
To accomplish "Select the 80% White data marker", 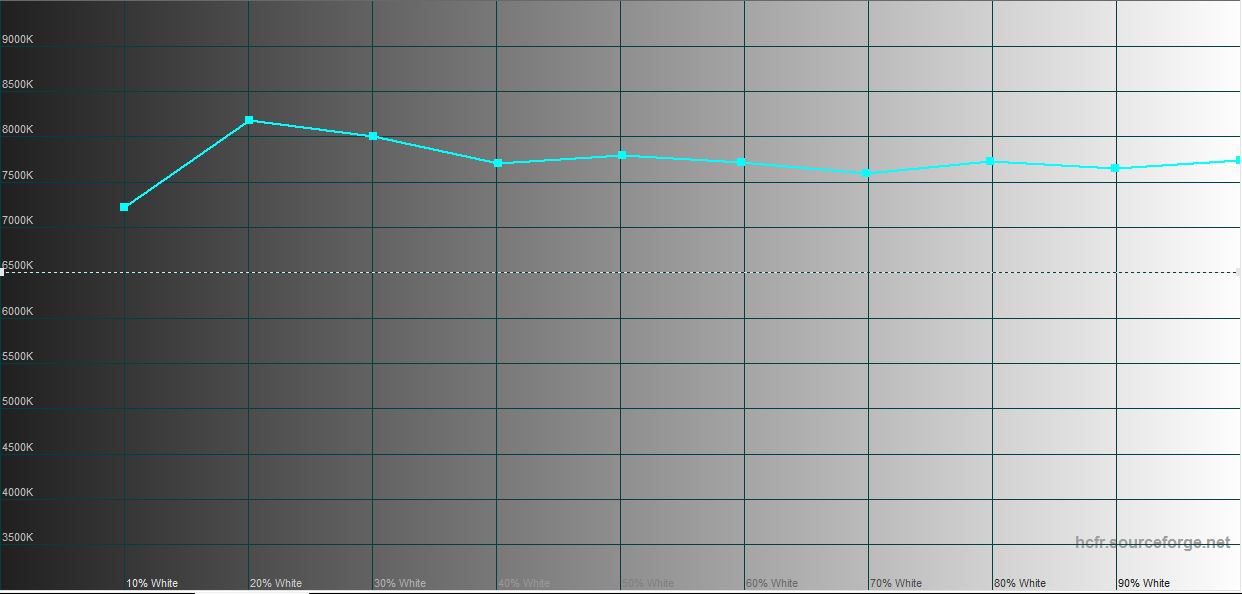I will click(x=990, y=161).
